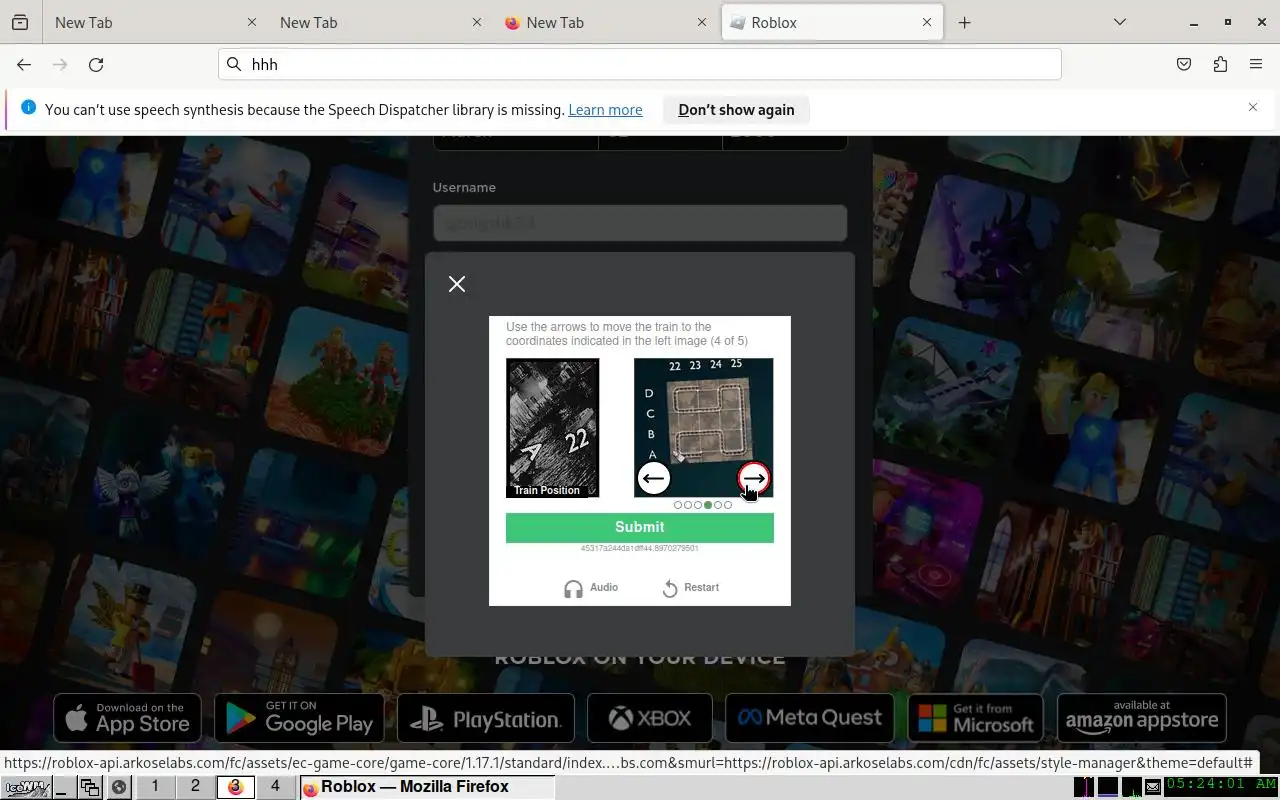Submit the captcha answer

coord(640,527)
